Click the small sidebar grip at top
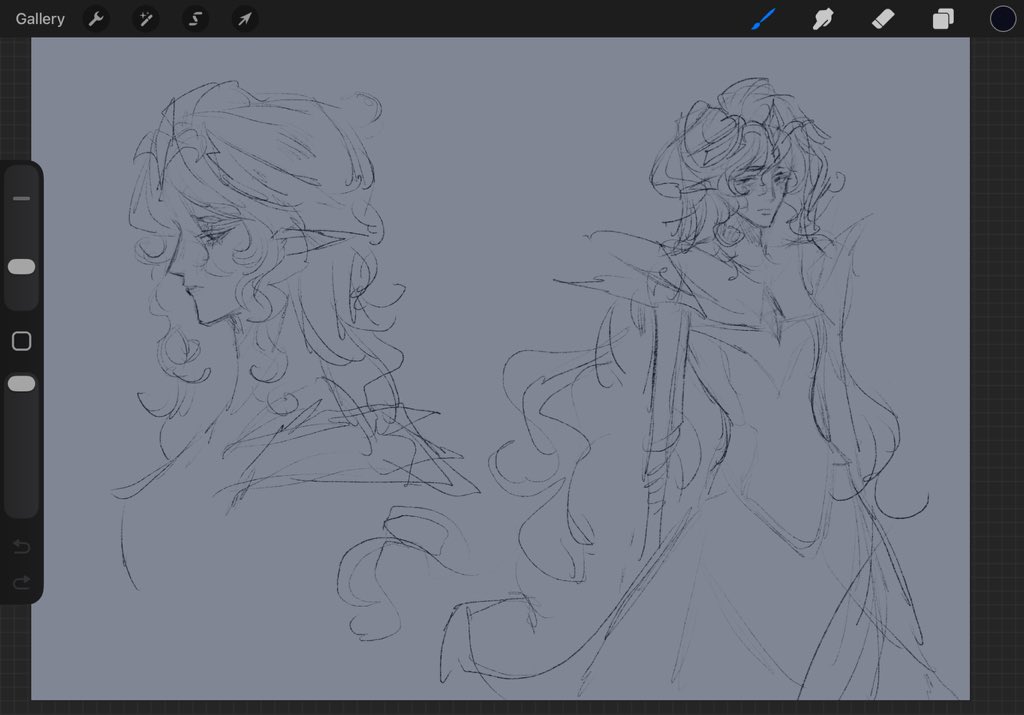 pos(22,198)
